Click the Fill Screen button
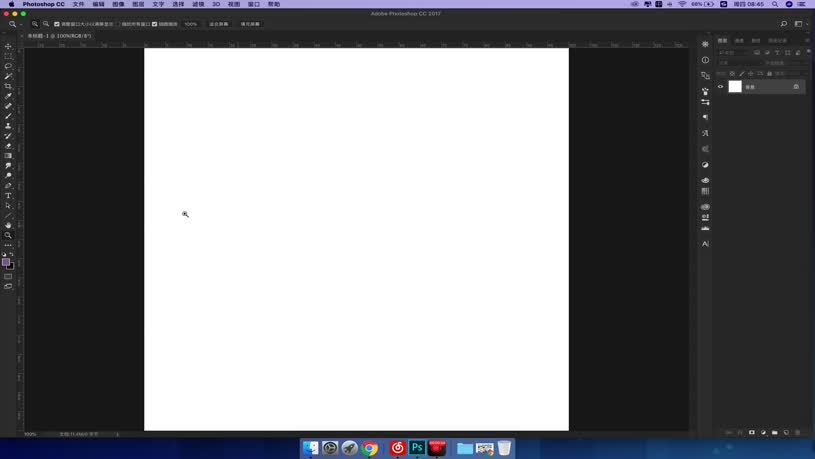Viewport: 815px width, 459px height. [250, 24]
